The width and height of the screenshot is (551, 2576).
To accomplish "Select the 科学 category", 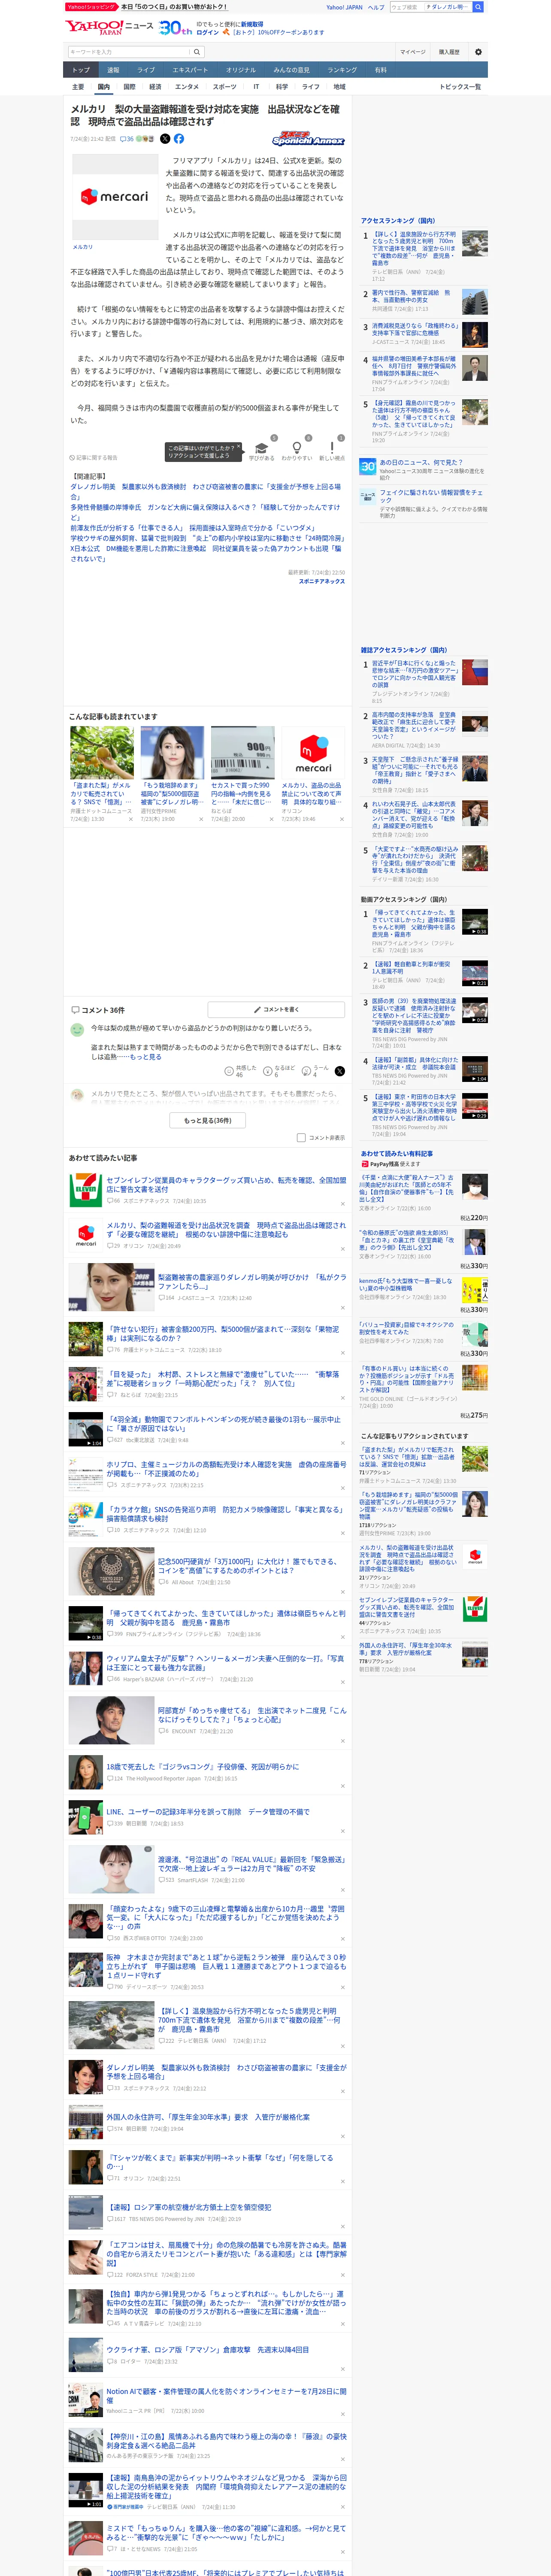I will point(282,87).
